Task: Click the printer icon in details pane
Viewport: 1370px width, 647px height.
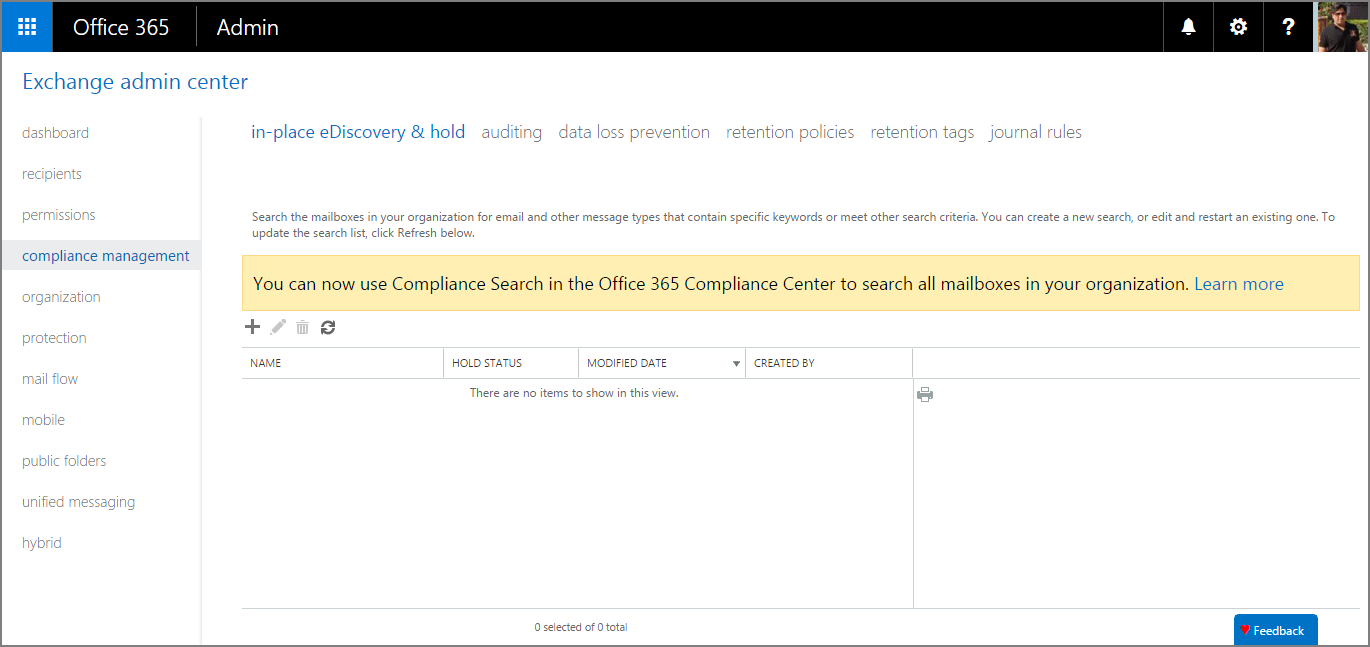Action: point(925,394)
